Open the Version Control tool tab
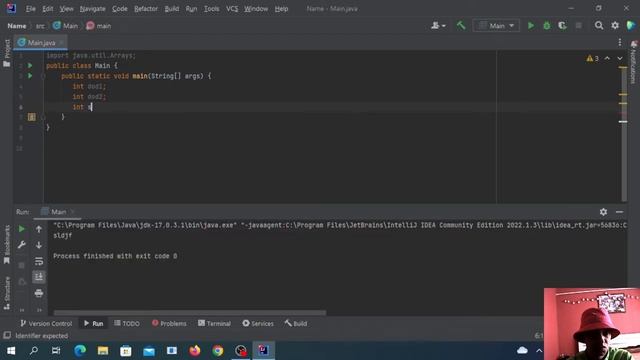640x360 pixels. point(46,323)
